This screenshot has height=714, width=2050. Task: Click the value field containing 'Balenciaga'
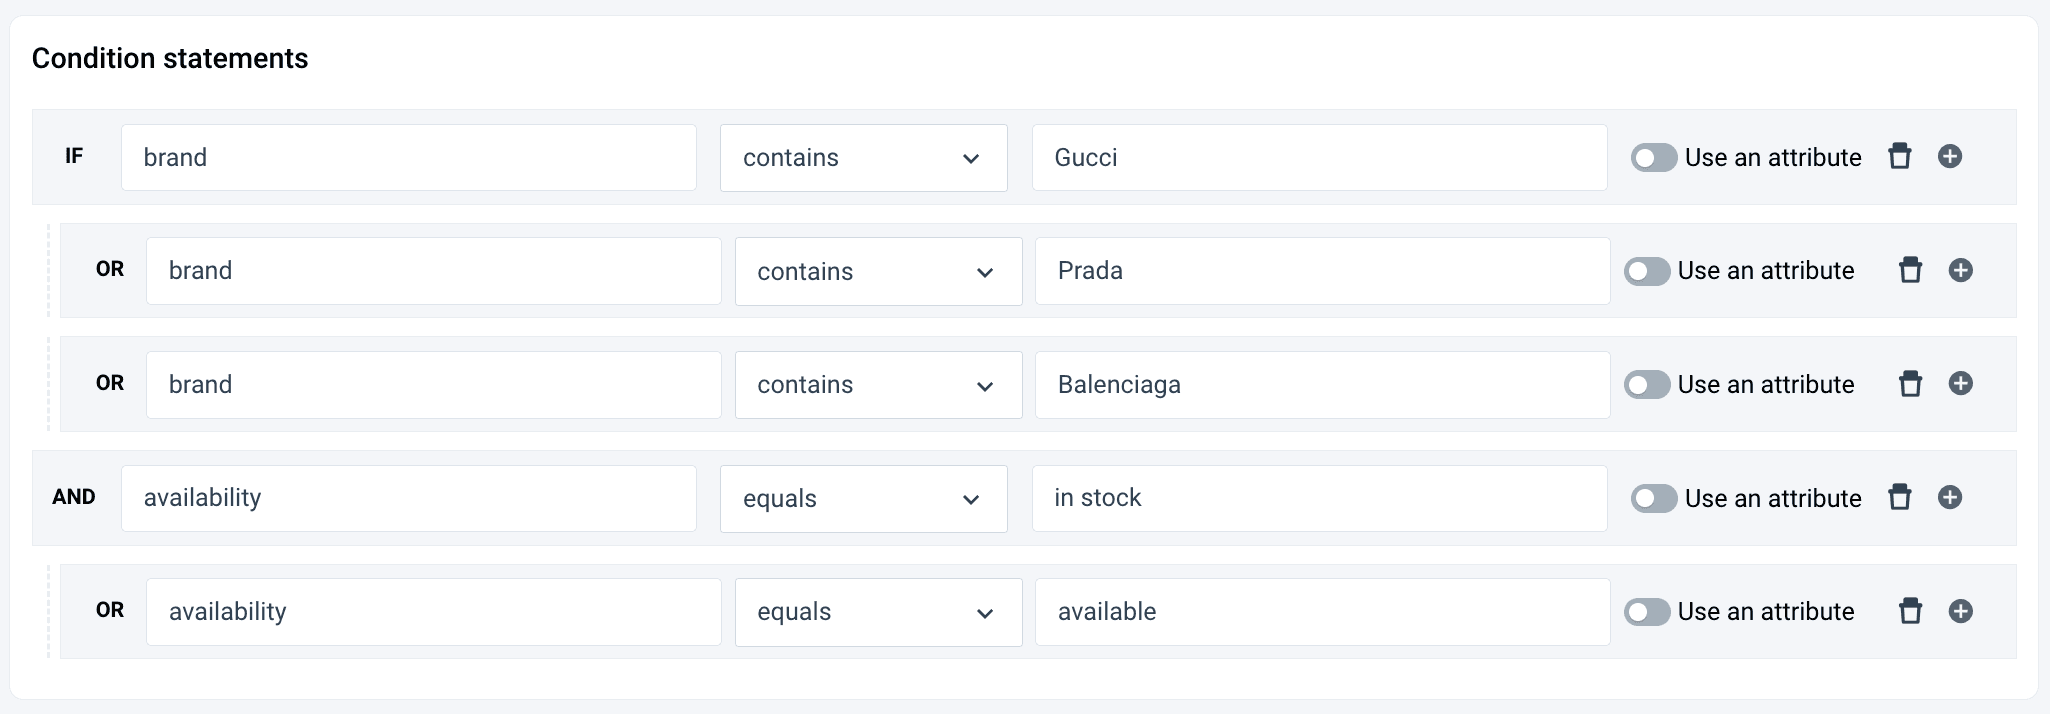pos(1321,385)
